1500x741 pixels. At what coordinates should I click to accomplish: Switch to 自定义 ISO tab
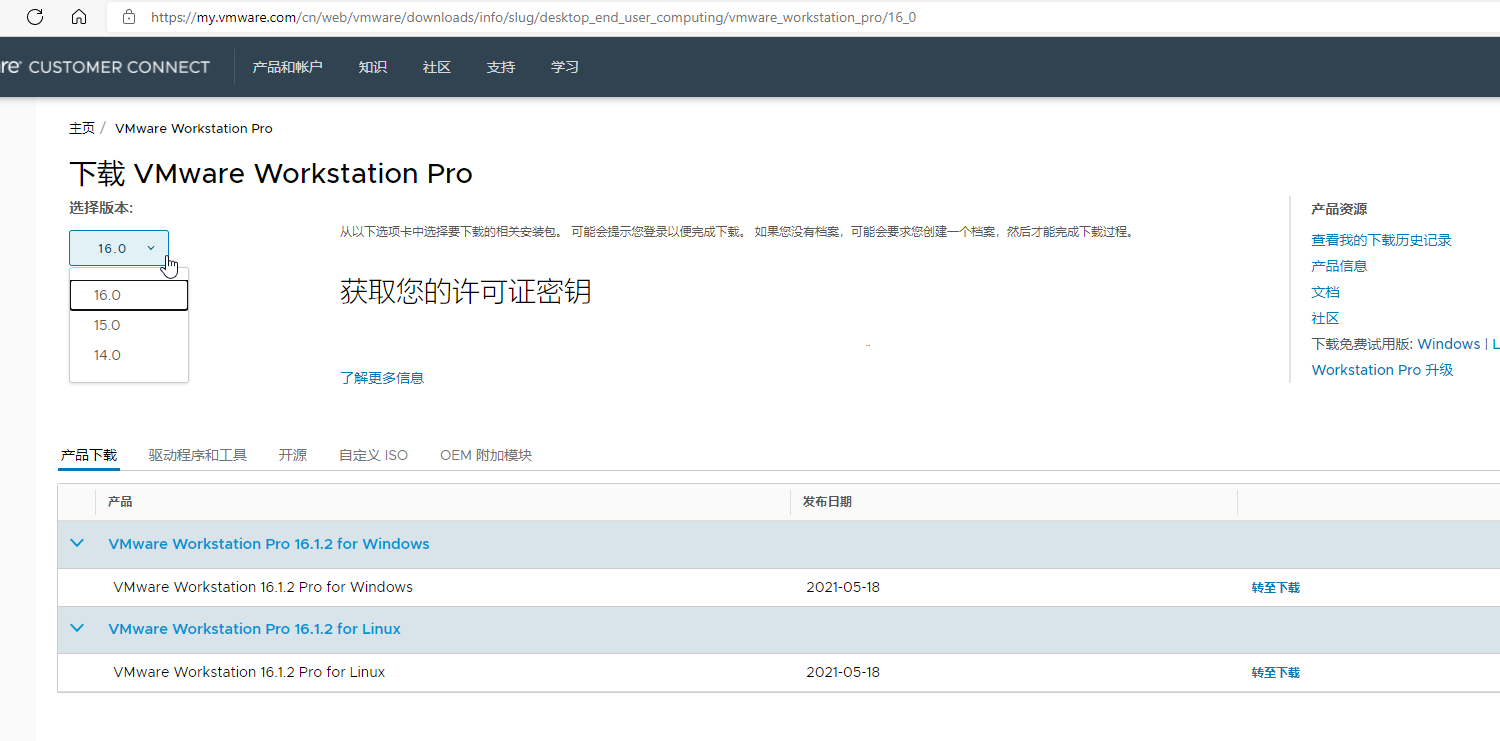(x=373, y=455)
